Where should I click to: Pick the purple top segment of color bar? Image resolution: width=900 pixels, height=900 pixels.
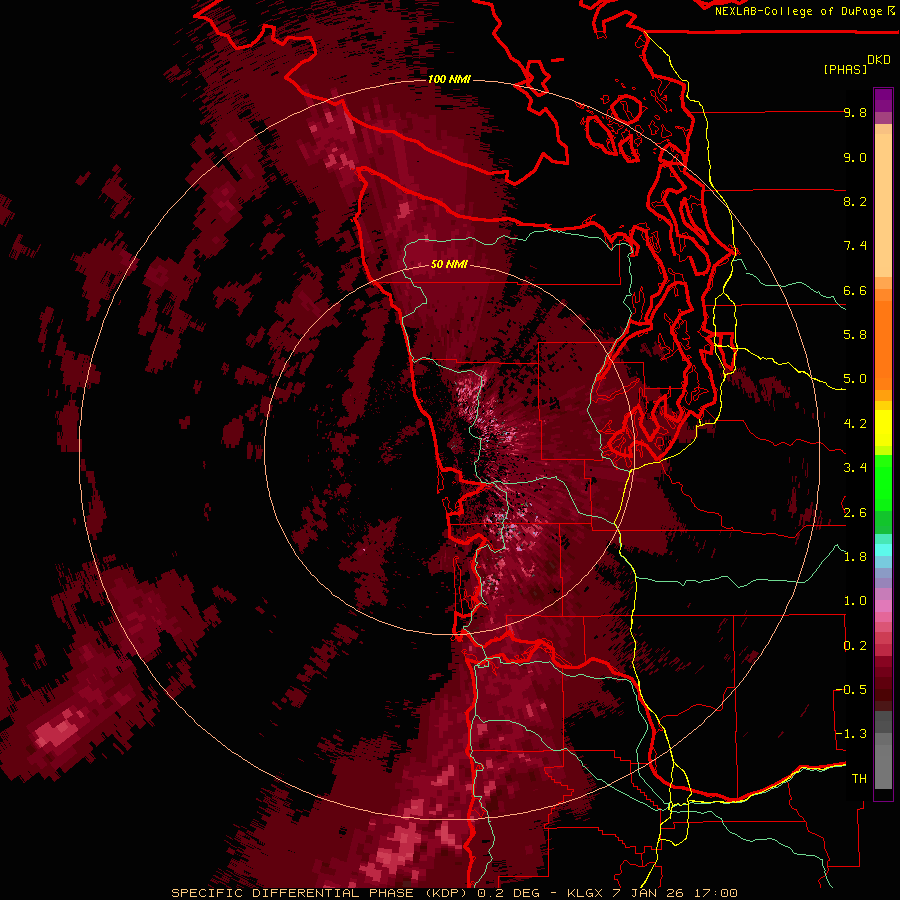tap(883, 100)
